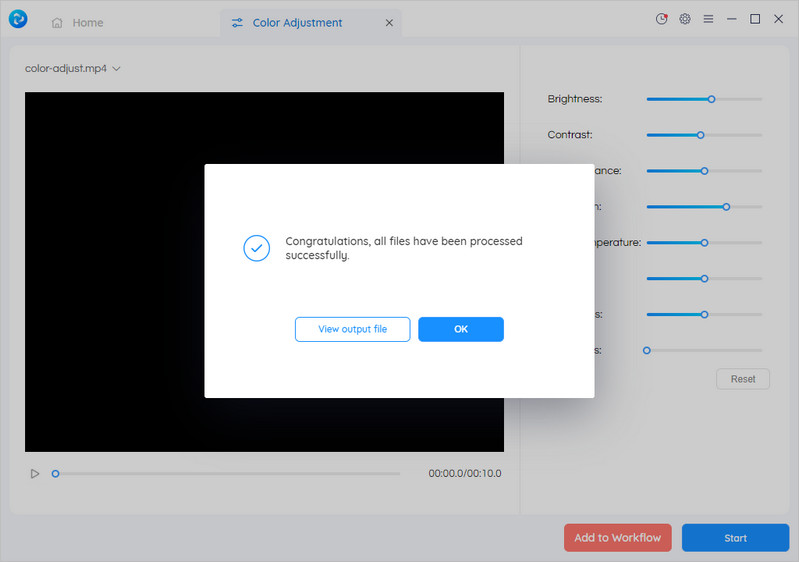The width and height of the screenshot is (799, 562).
Task: Click the Contrast label
Action: click(570, 135)
